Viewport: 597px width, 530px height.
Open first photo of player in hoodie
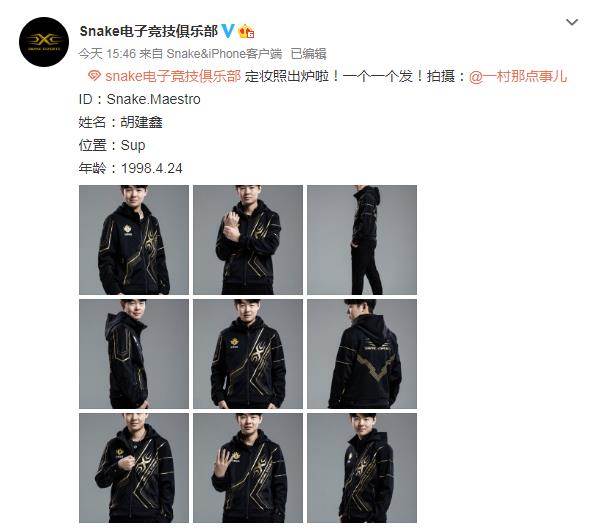coord(134,240)
